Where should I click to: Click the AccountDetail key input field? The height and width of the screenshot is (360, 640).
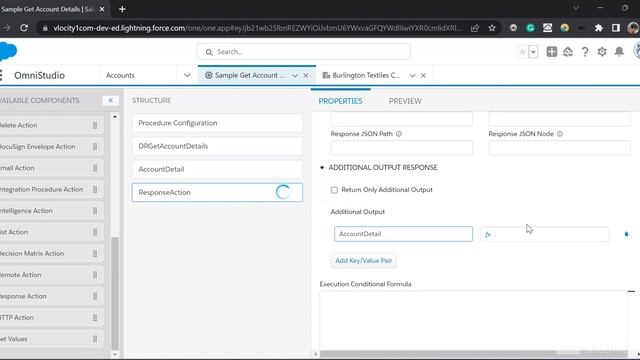point(403,234)
